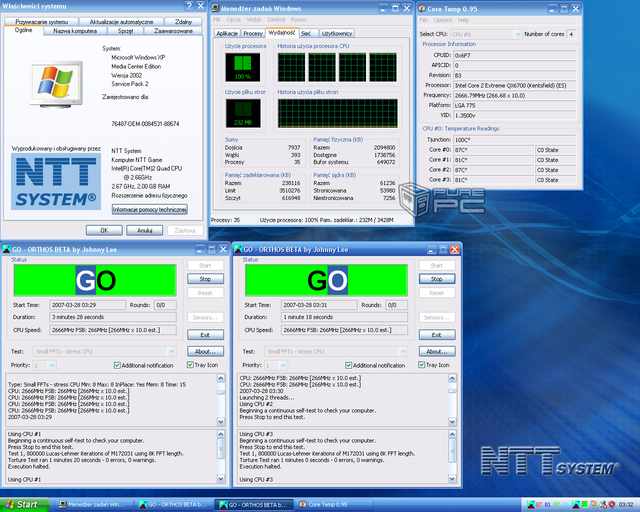640x512 pixels.
Task: Click About in ORTHOS started 03:31
Action: [x=437, y=351]
